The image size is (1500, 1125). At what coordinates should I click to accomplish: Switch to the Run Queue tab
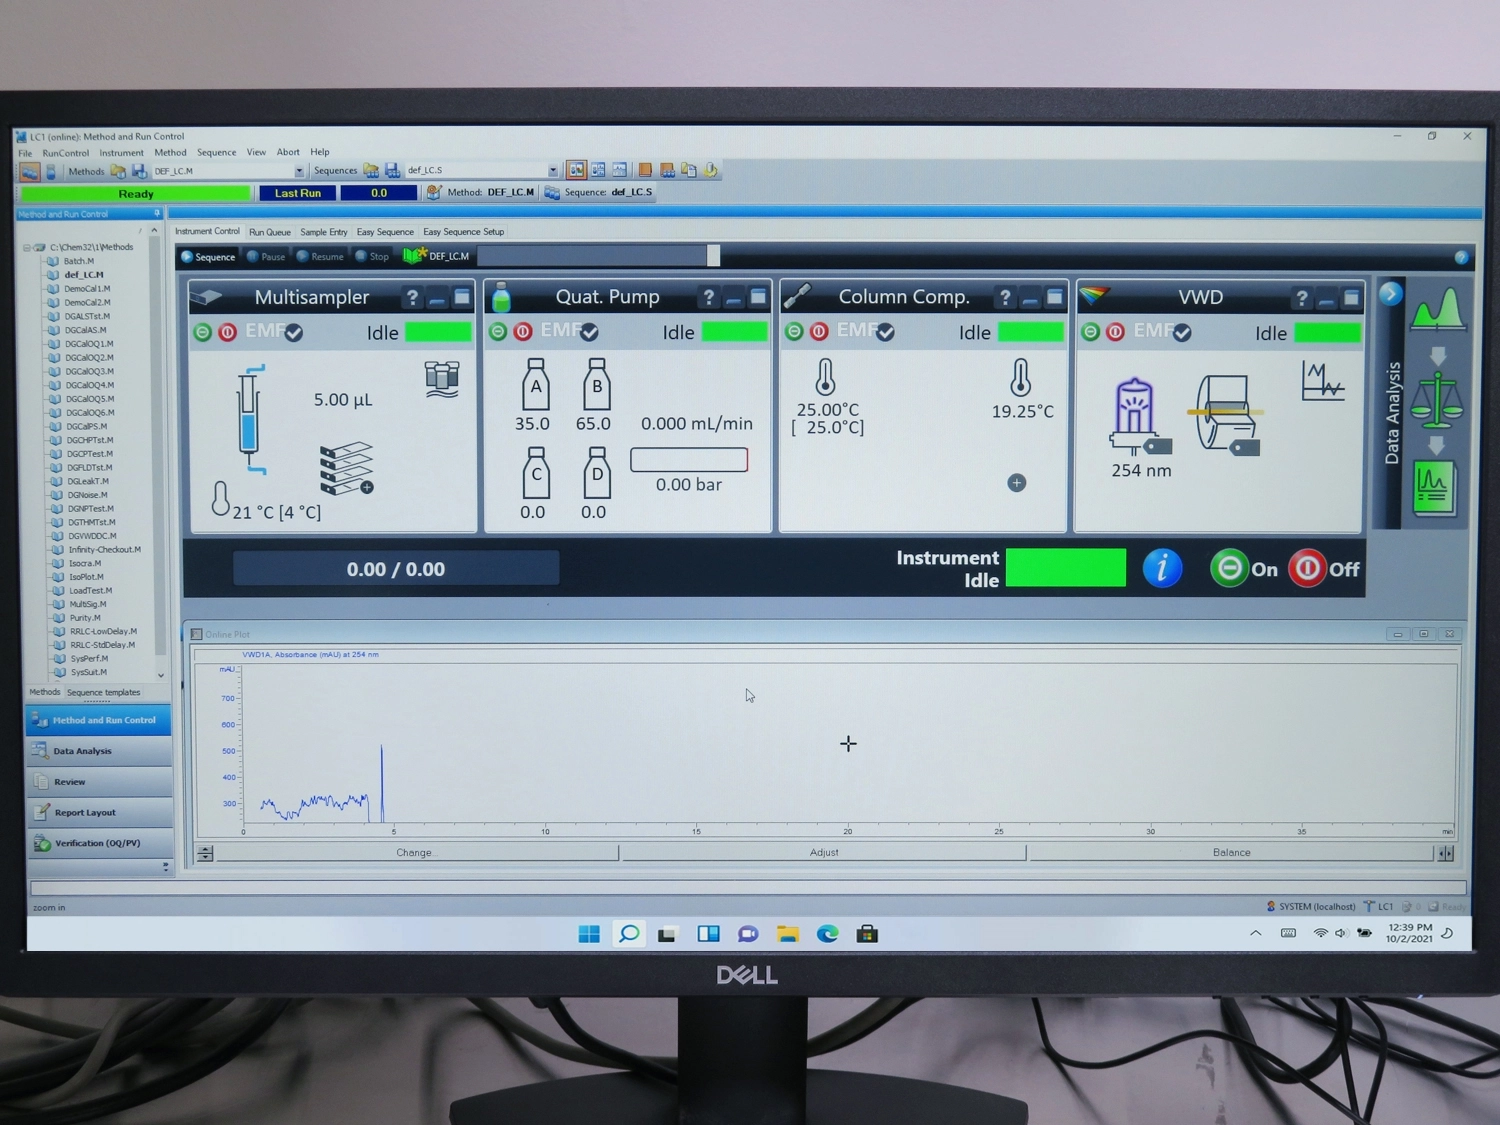269,232
